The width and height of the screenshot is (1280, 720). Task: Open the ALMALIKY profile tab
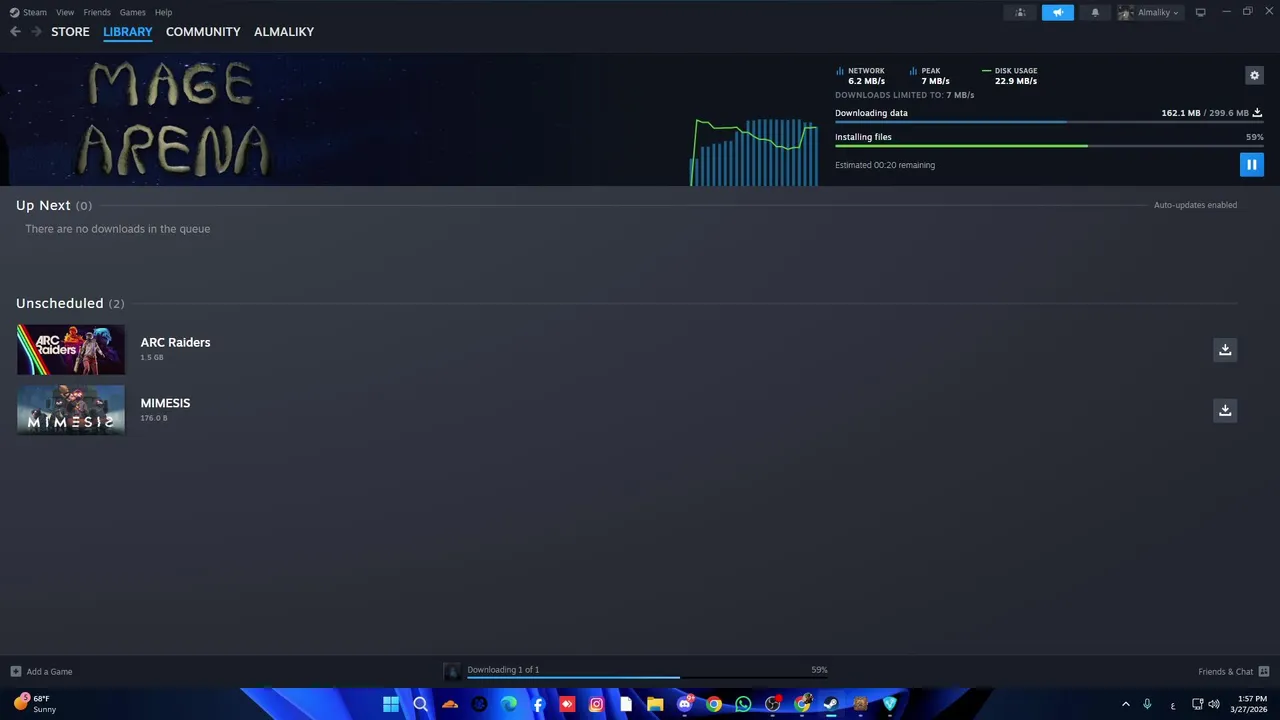tap(284, 32)
